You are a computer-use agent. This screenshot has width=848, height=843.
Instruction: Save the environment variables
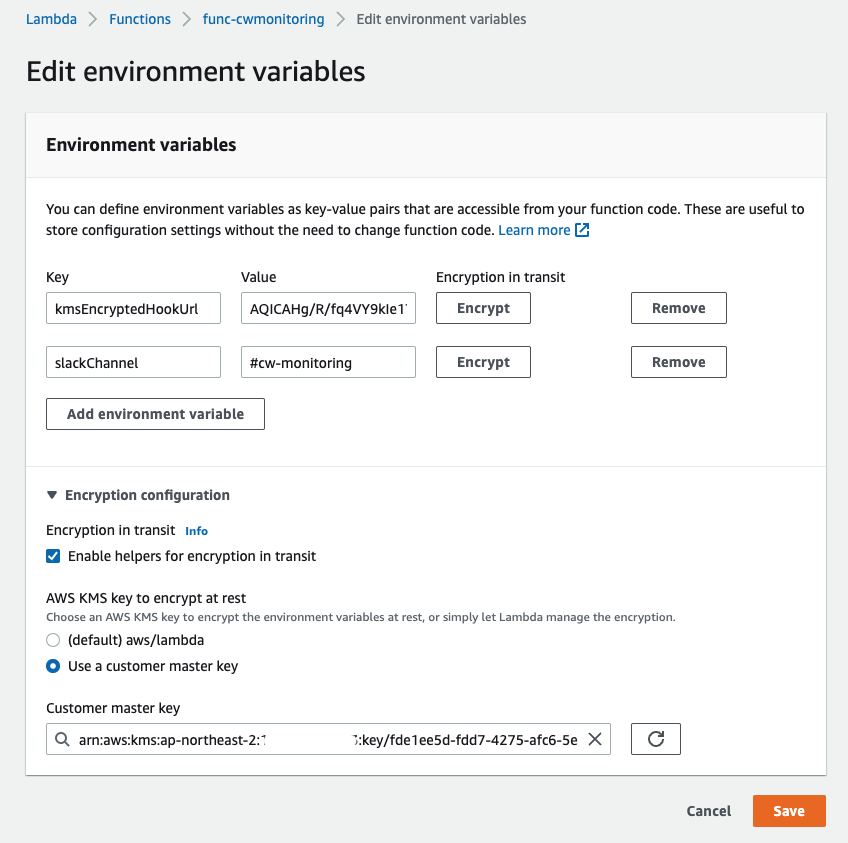788,811
